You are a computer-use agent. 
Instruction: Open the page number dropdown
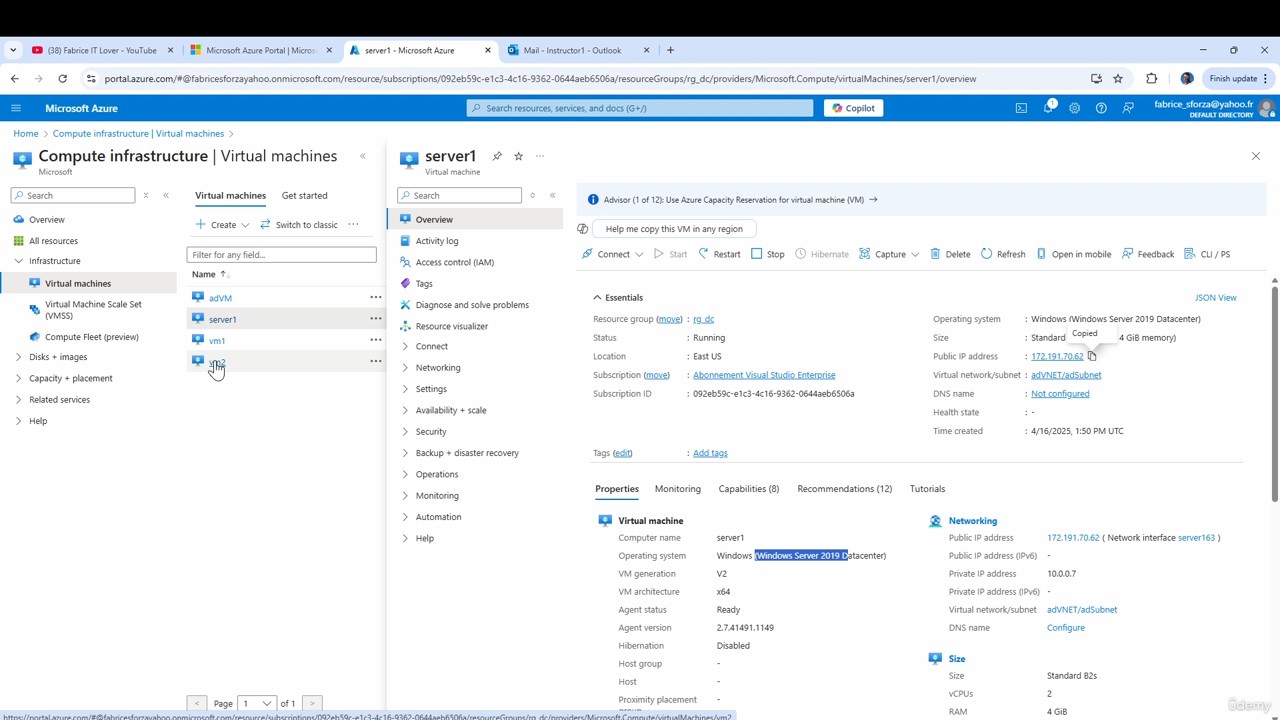[256, 704]
